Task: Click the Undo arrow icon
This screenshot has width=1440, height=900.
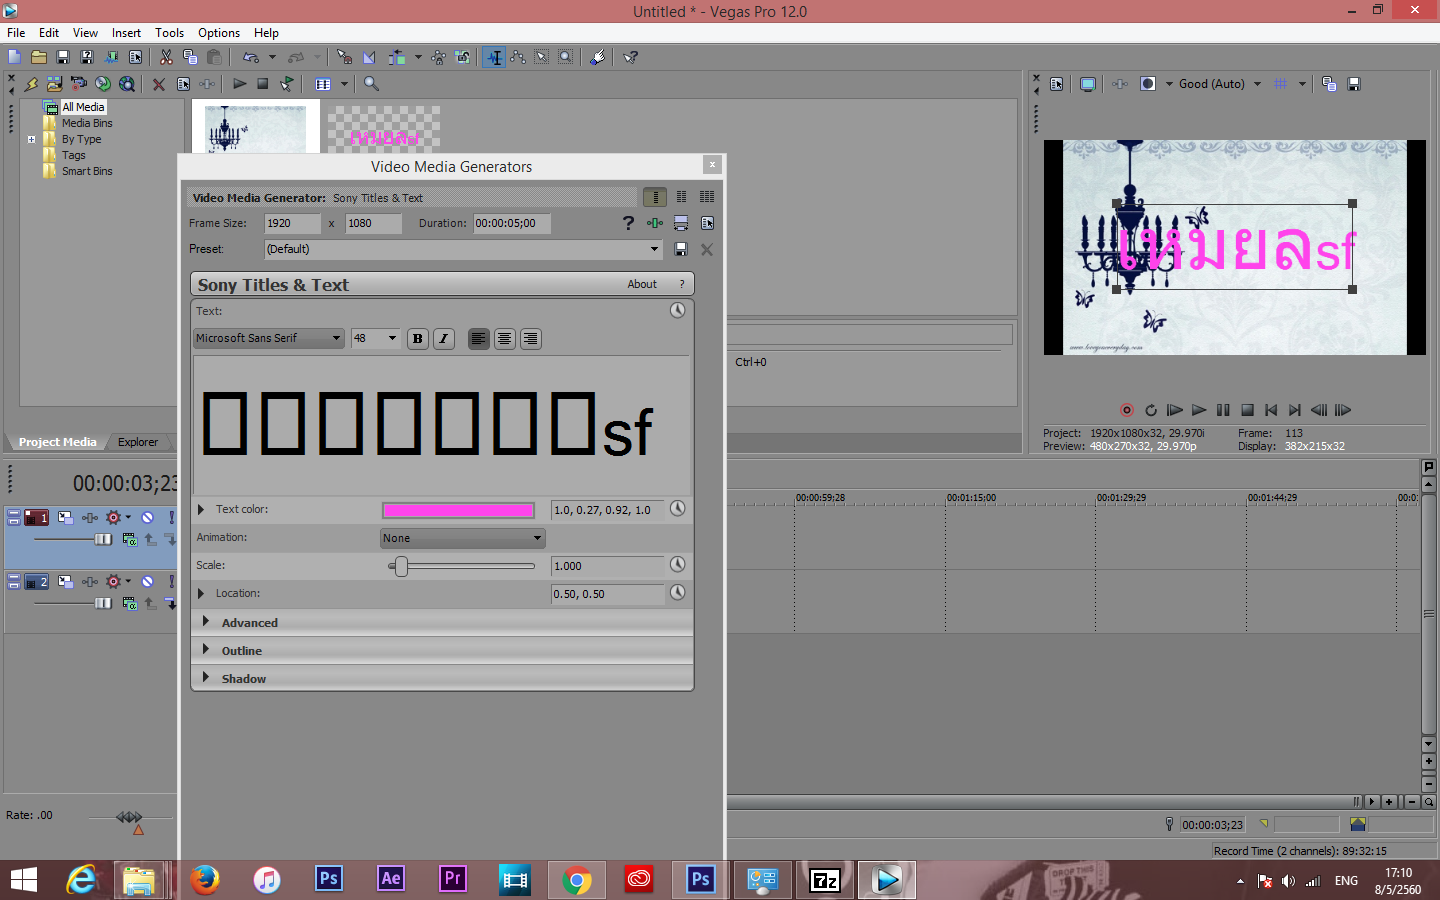Action: point(251,57)
